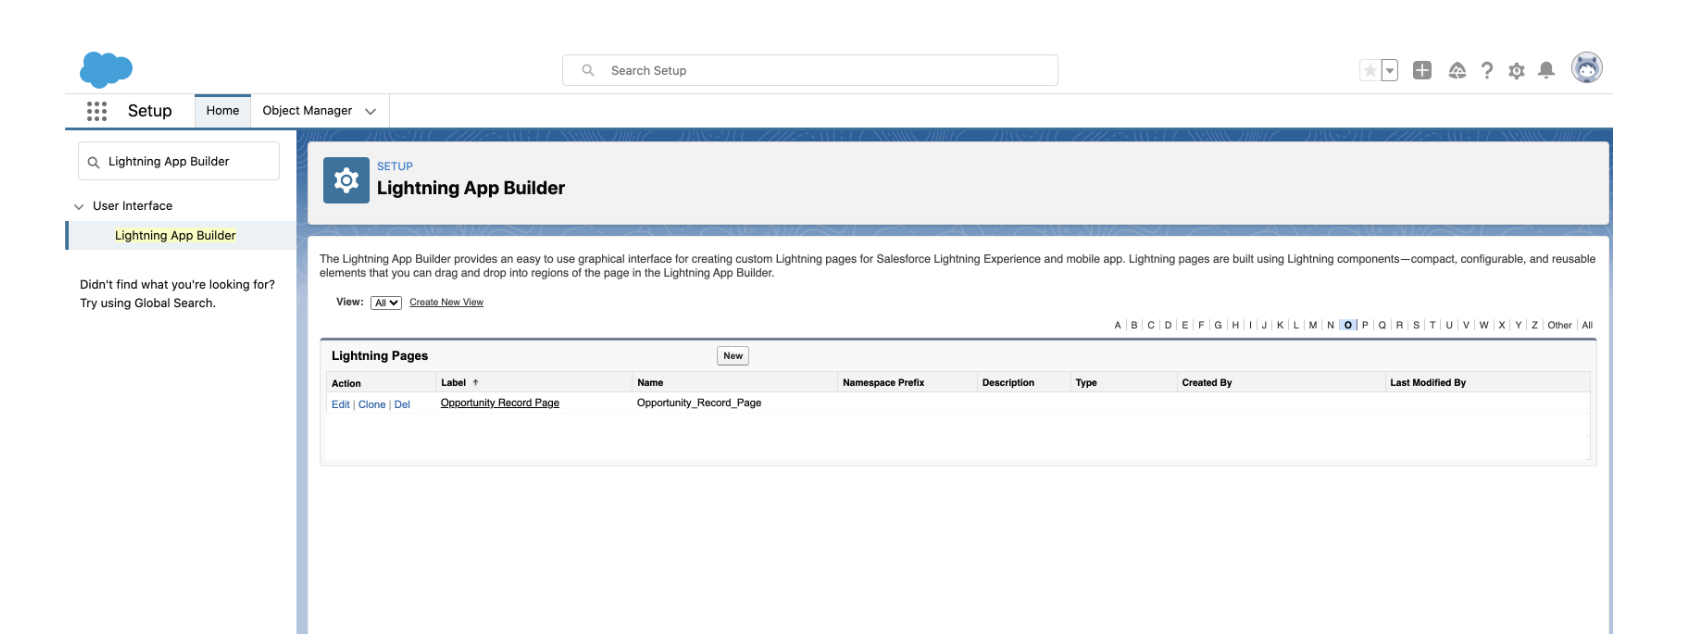Clone the Opportunity Record Page
The height and width of the screenshot is (639, 1696).
pyautogui.click(x=372, y=405)
